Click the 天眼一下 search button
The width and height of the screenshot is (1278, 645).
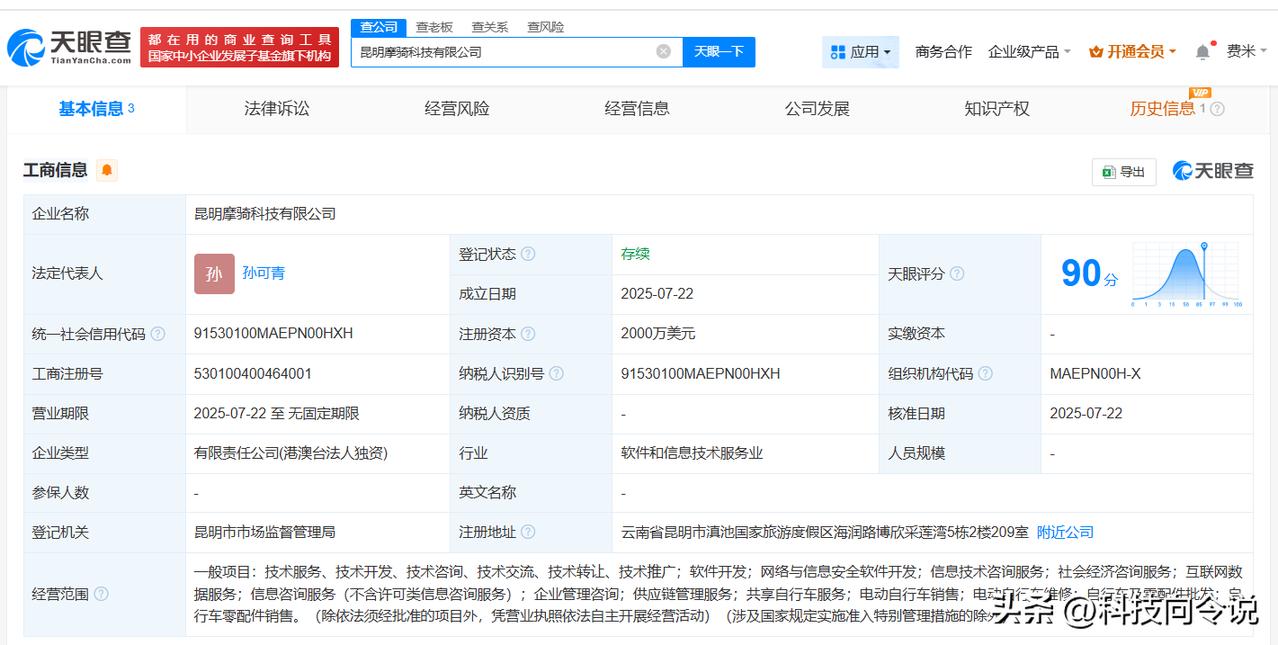719,52
